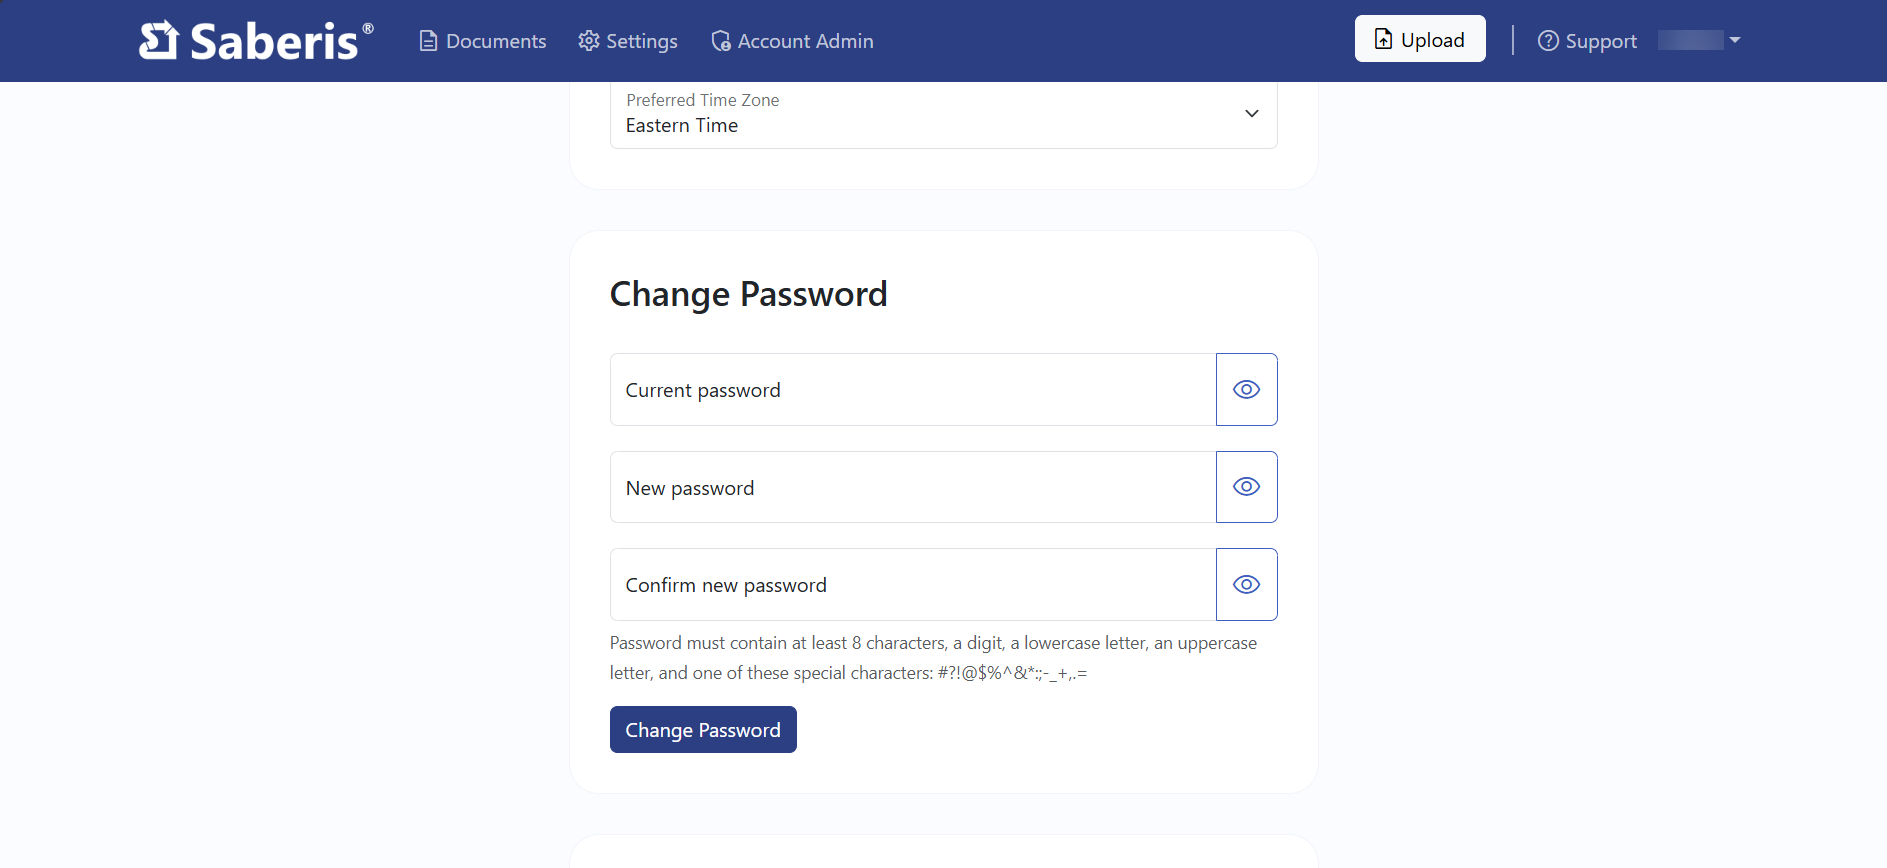Viewport: 1887px width, 868px height.
Task: Reveal the confirm new password field
Action: click(1246, 585)
